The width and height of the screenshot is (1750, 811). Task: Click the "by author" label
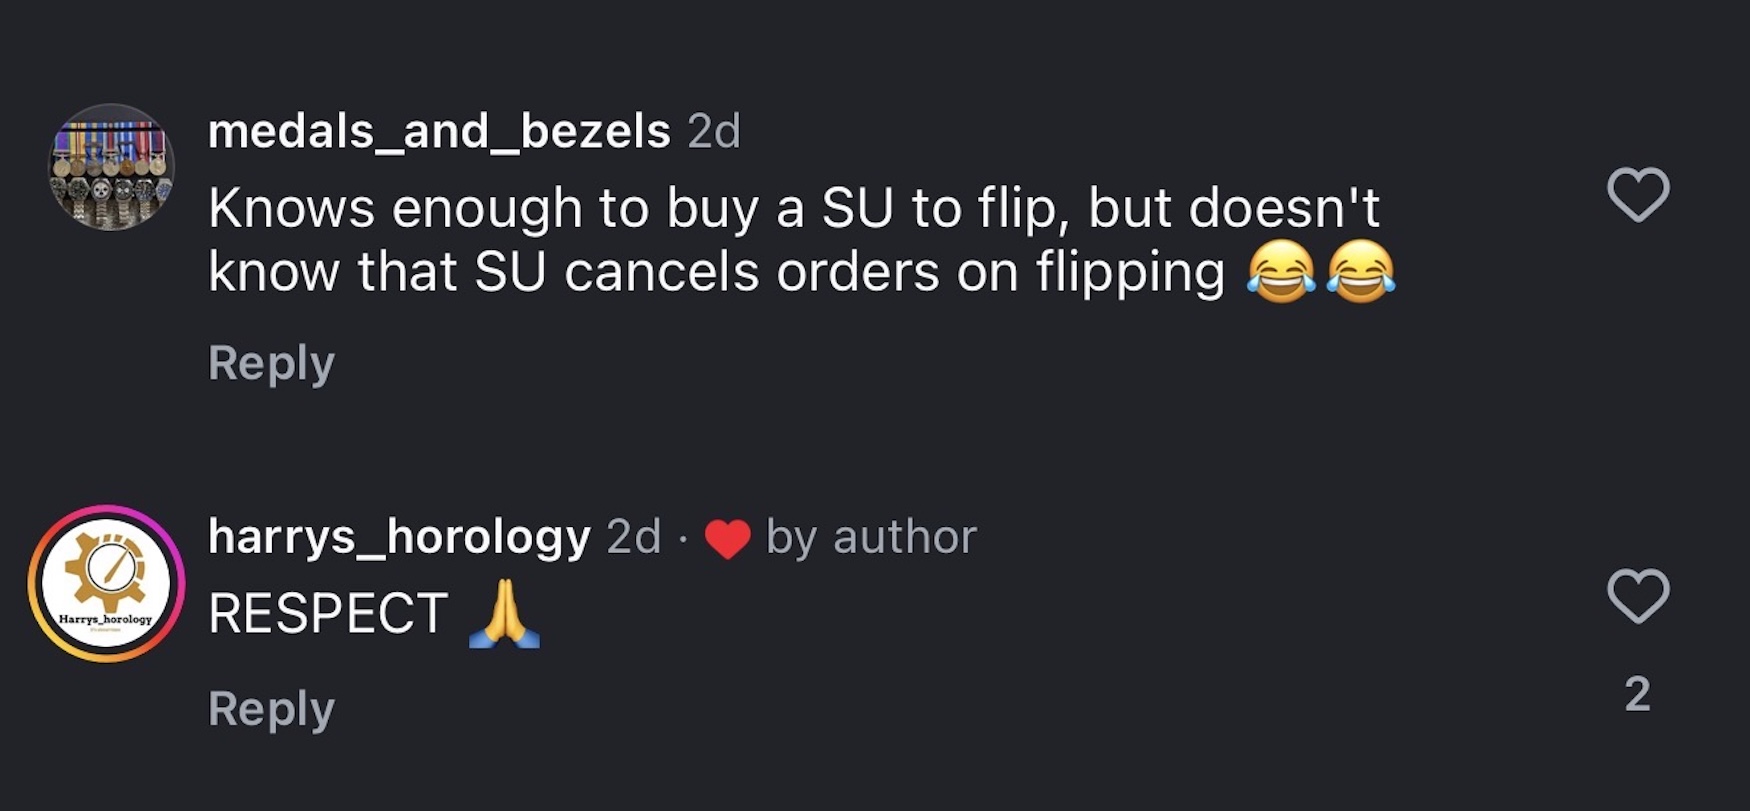click(x=871, y=537)
